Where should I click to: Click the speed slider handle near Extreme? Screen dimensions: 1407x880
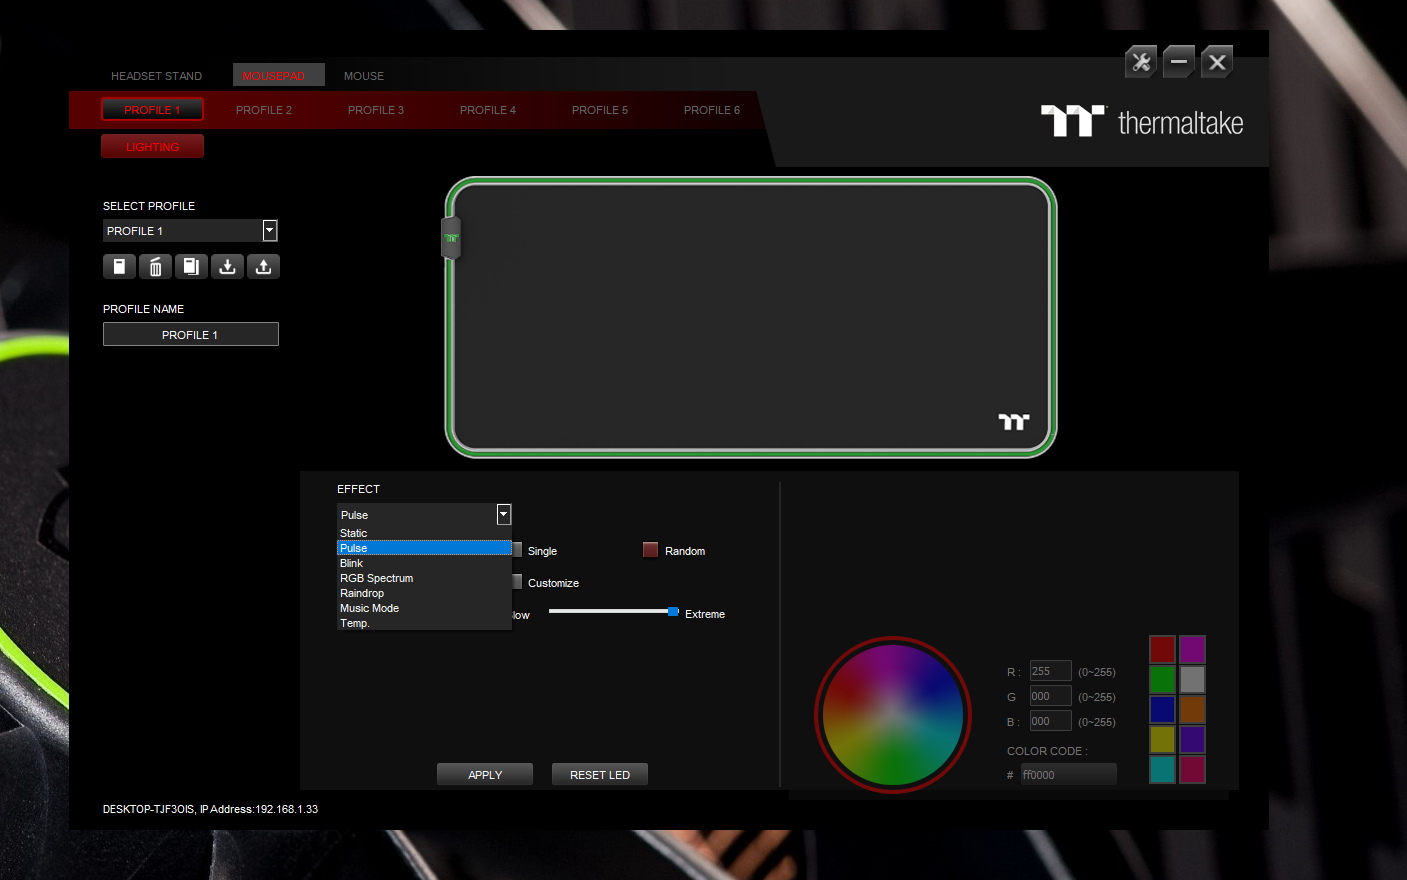pos(673,611)
